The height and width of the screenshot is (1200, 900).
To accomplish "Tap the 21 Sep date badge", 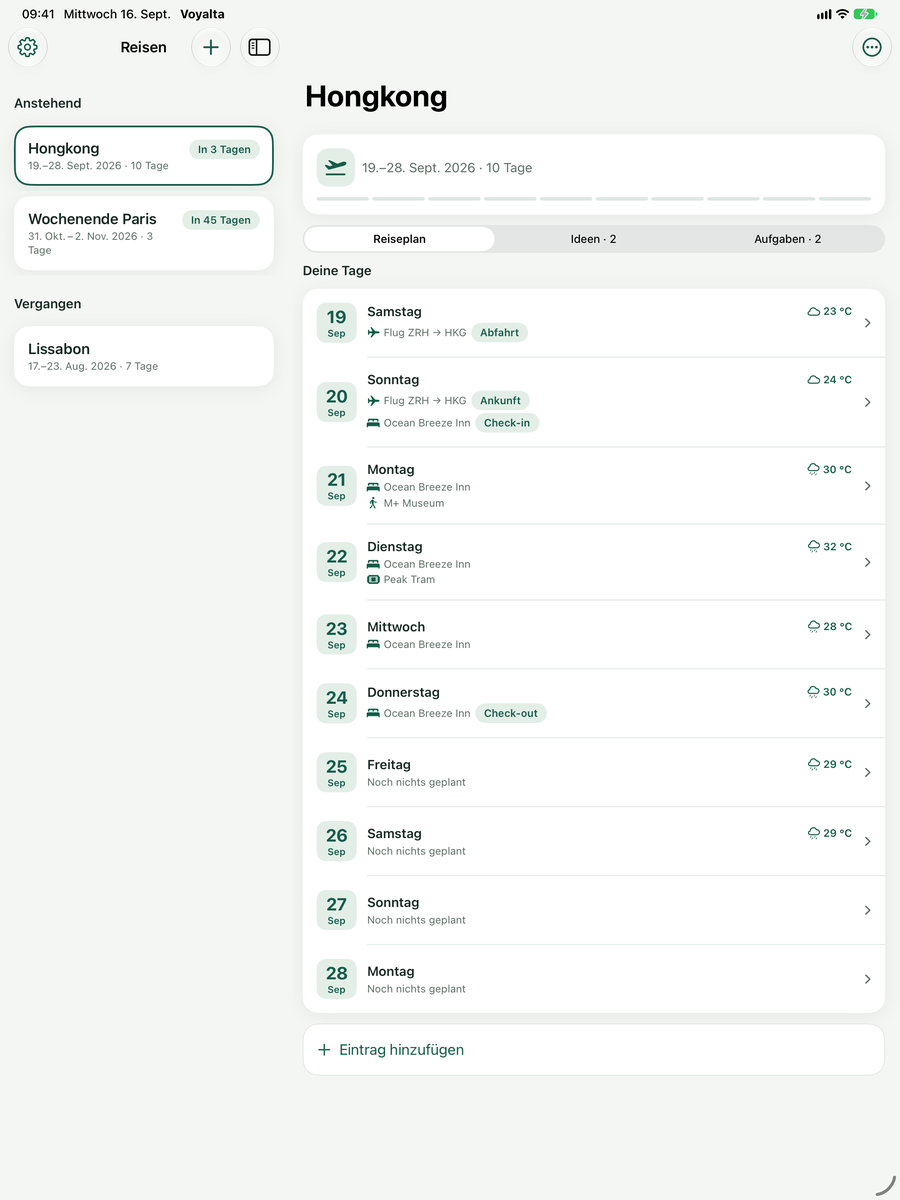I will [336, 485].
